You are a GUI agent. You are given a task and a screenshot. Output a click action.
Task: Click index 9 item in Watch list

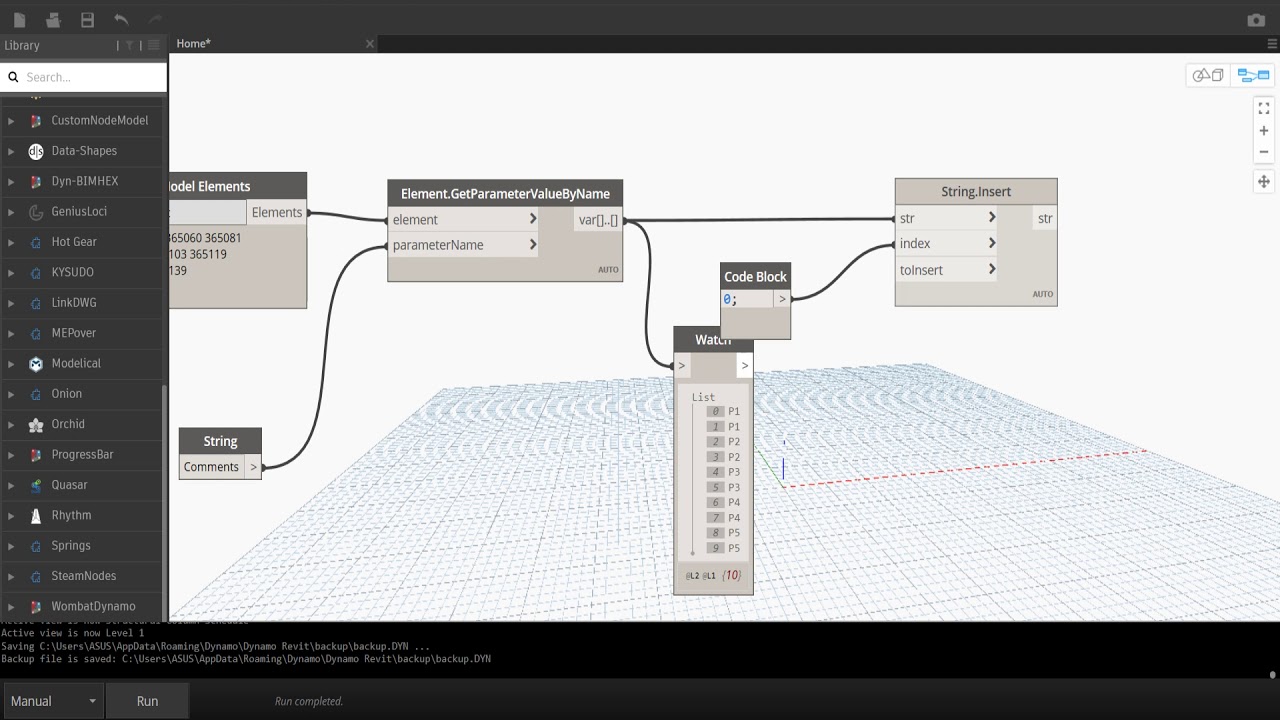[725, 548]
